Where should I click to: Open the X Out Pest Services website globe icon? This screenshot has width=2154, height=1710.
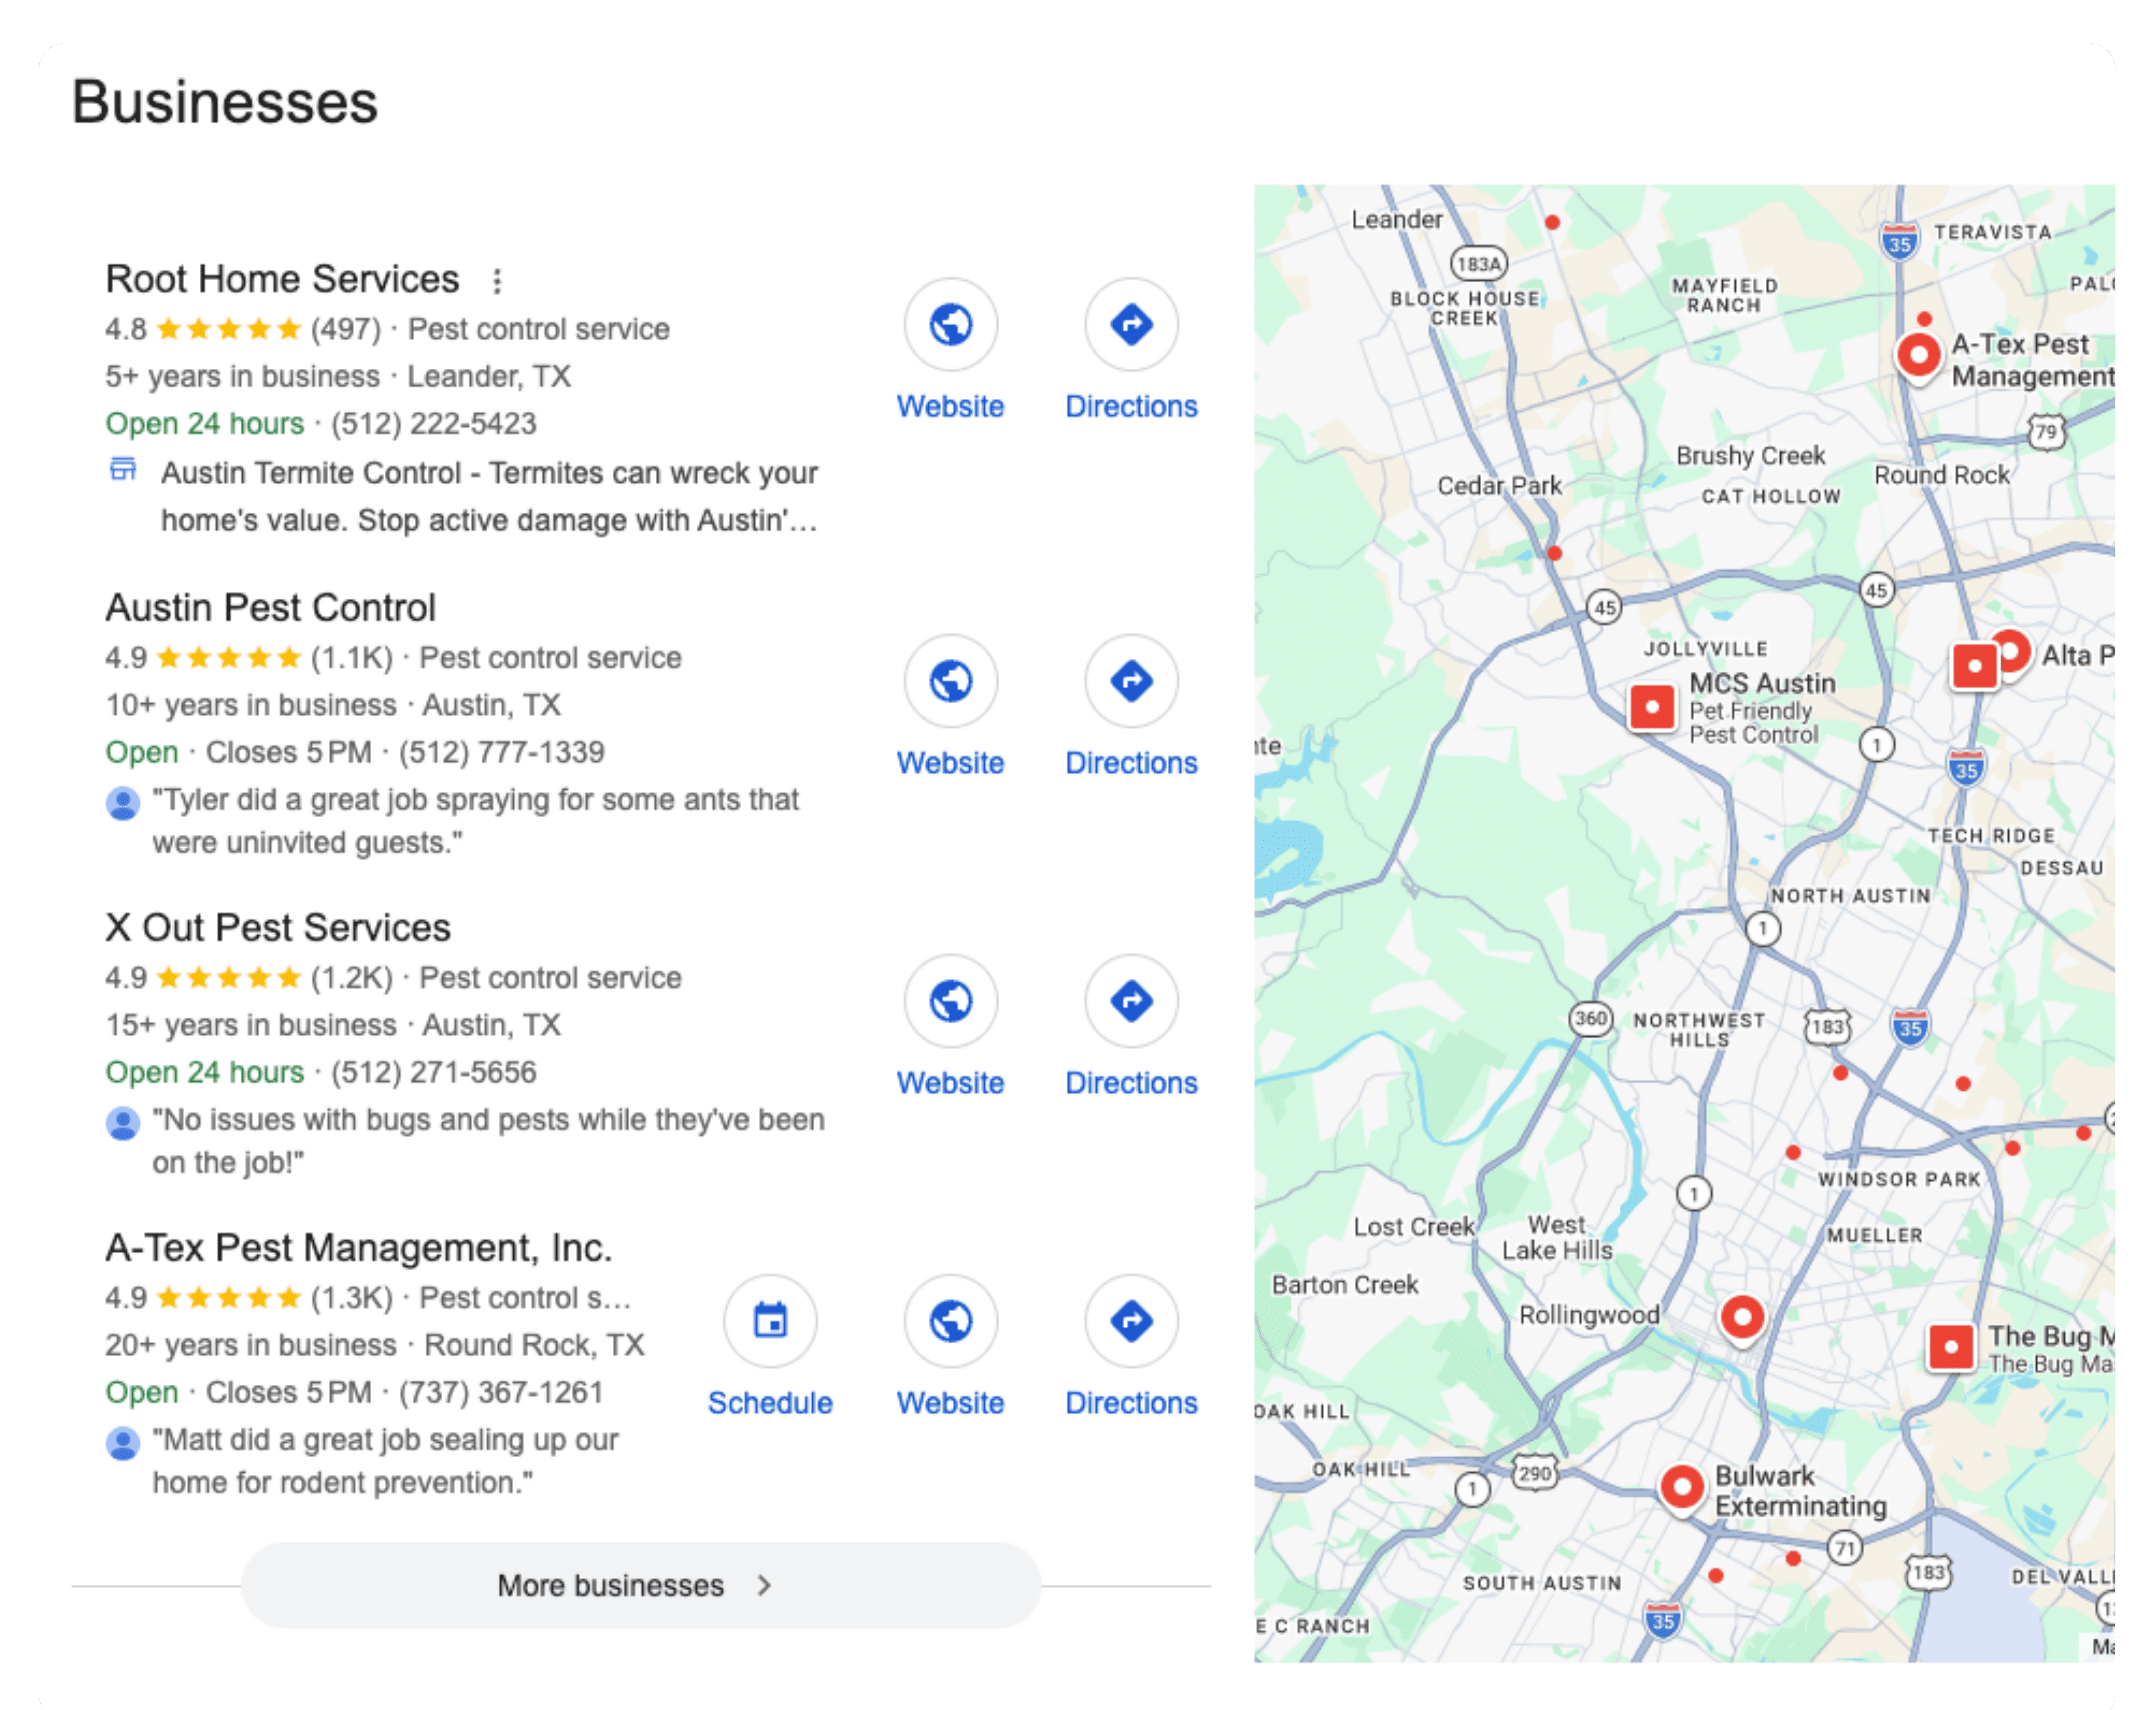[x=950, y=1001]
